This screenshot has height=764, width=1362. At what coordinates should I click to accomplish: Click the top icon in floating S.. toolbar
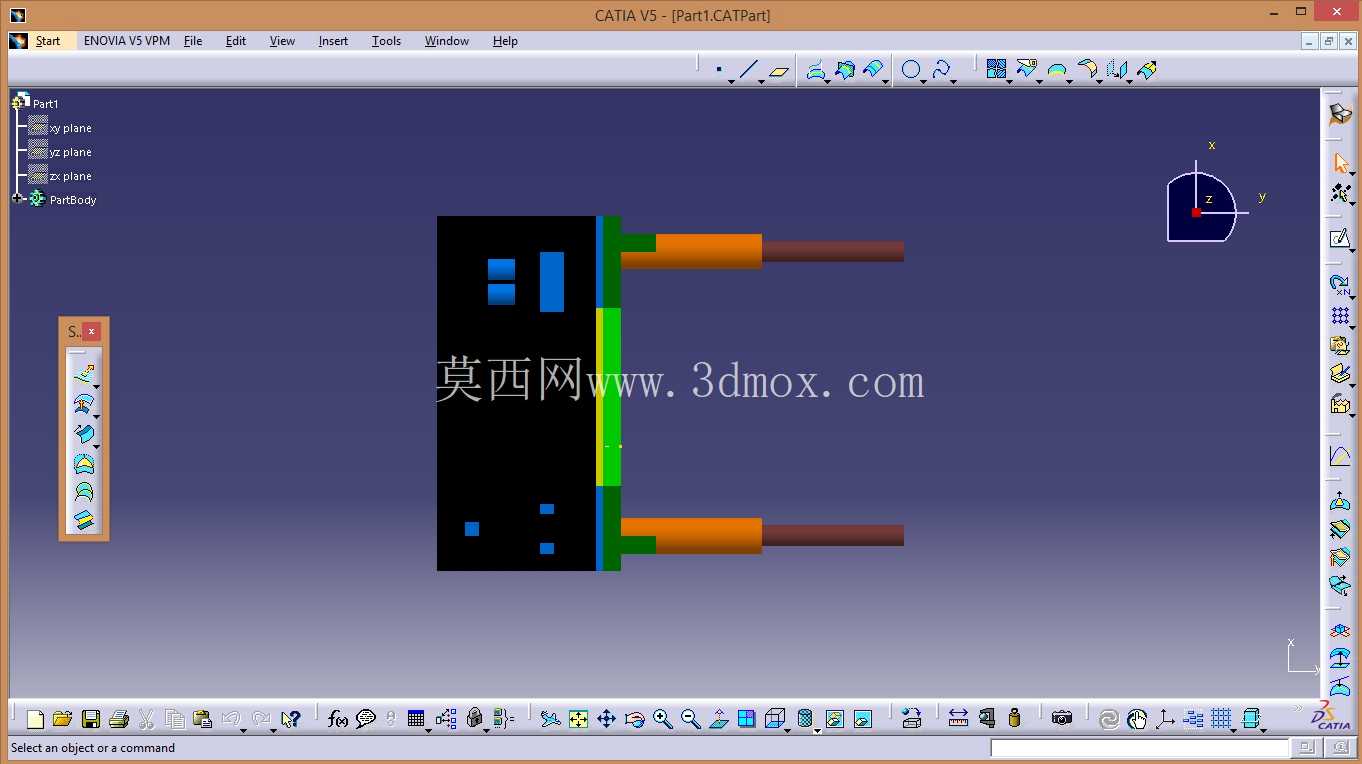pos(84,374)
